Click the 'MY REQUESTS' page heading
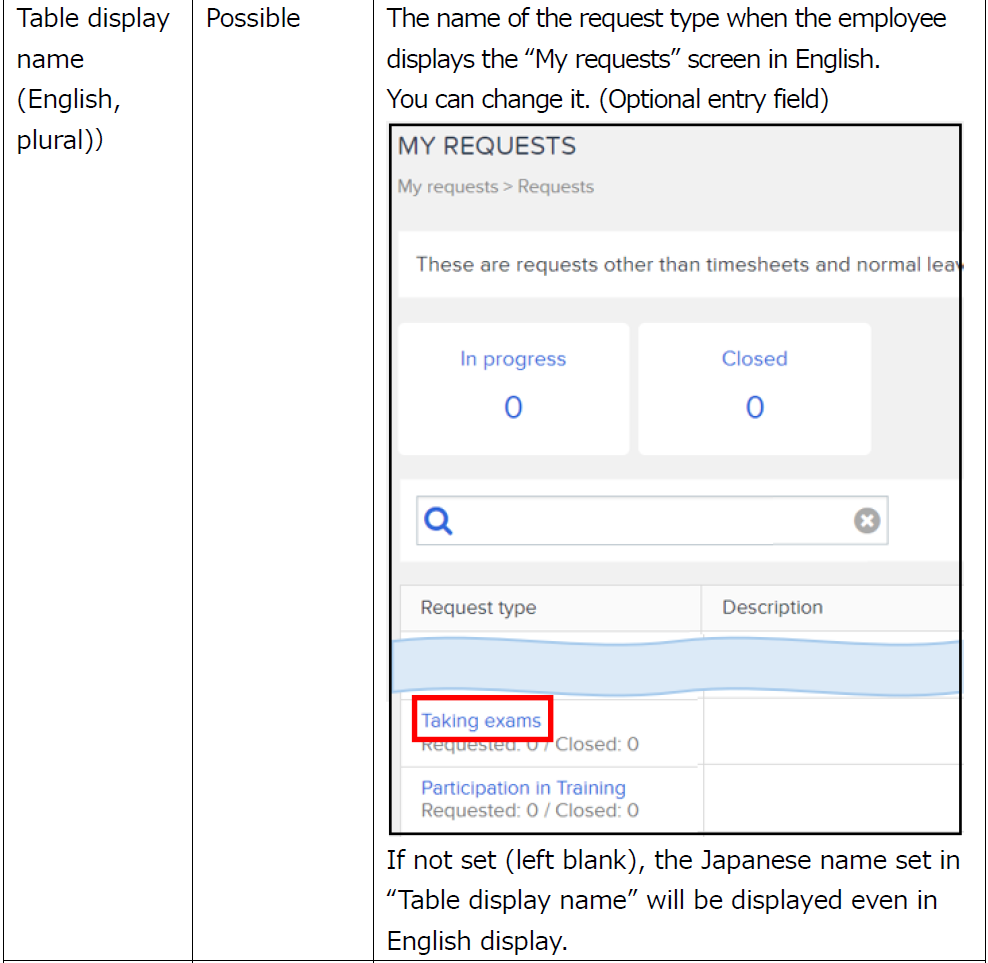Image resolution: width=988 pixels, height=963 pixels. pyautogui.click(x=488, y=145)
